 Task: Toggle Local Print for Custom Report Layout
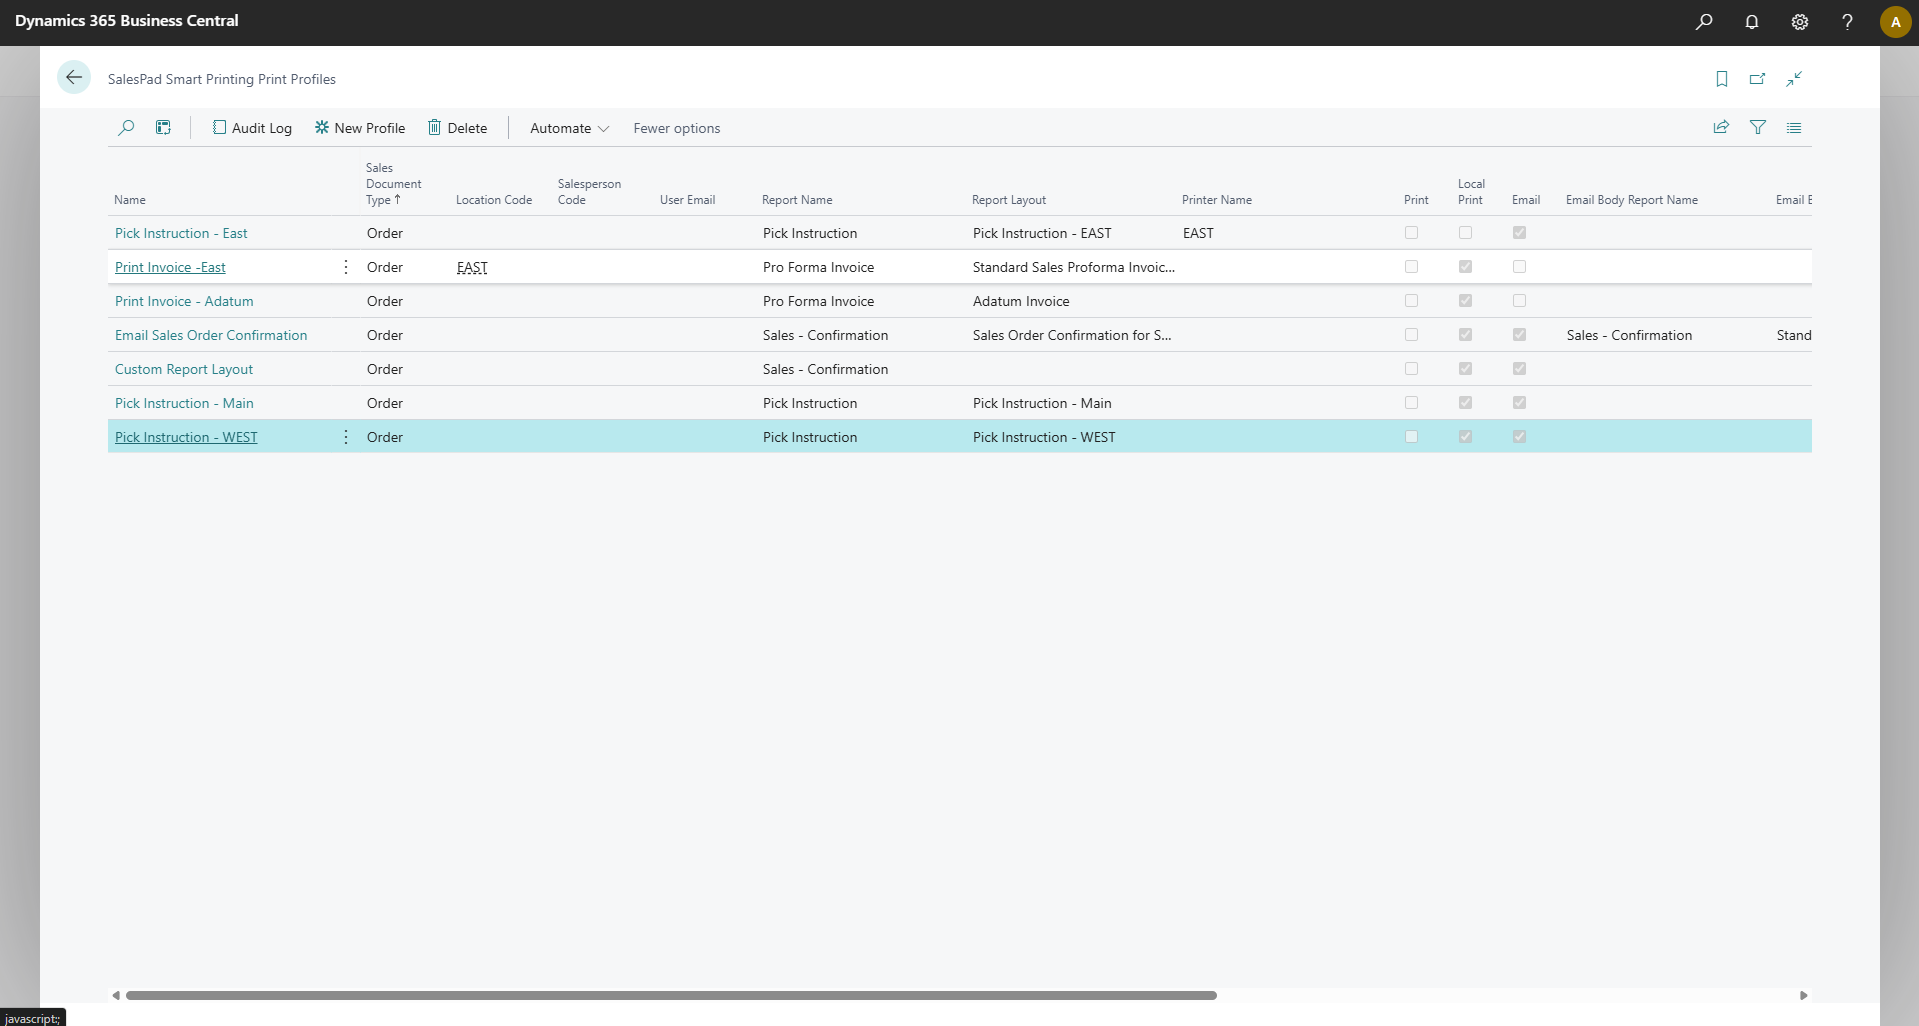tap(1465, 369)
